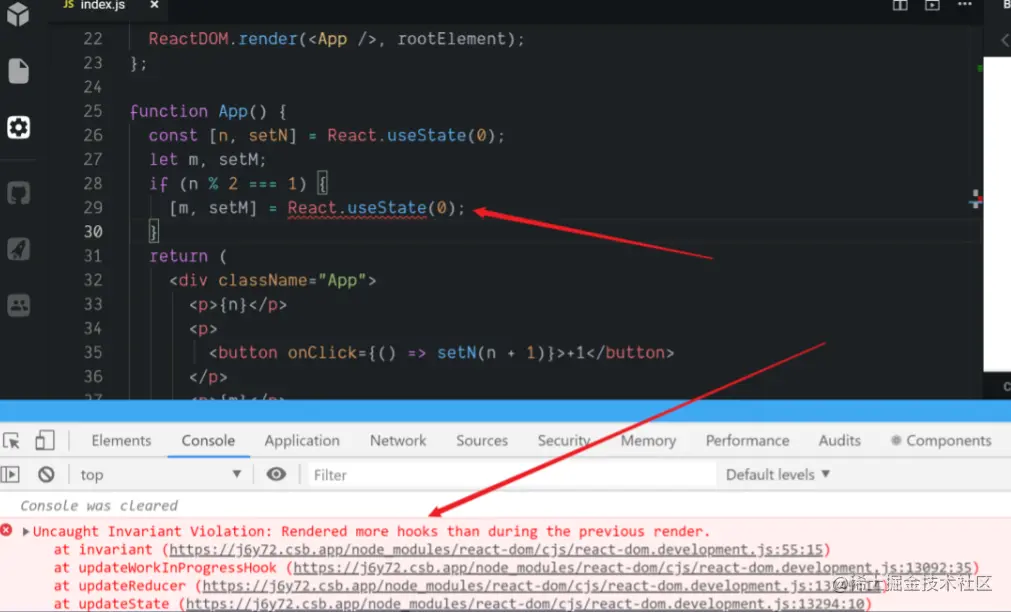Screen dimensions: 1011x612
Task: Open the updateReducer stack trace link
Action: click(542, 586)
